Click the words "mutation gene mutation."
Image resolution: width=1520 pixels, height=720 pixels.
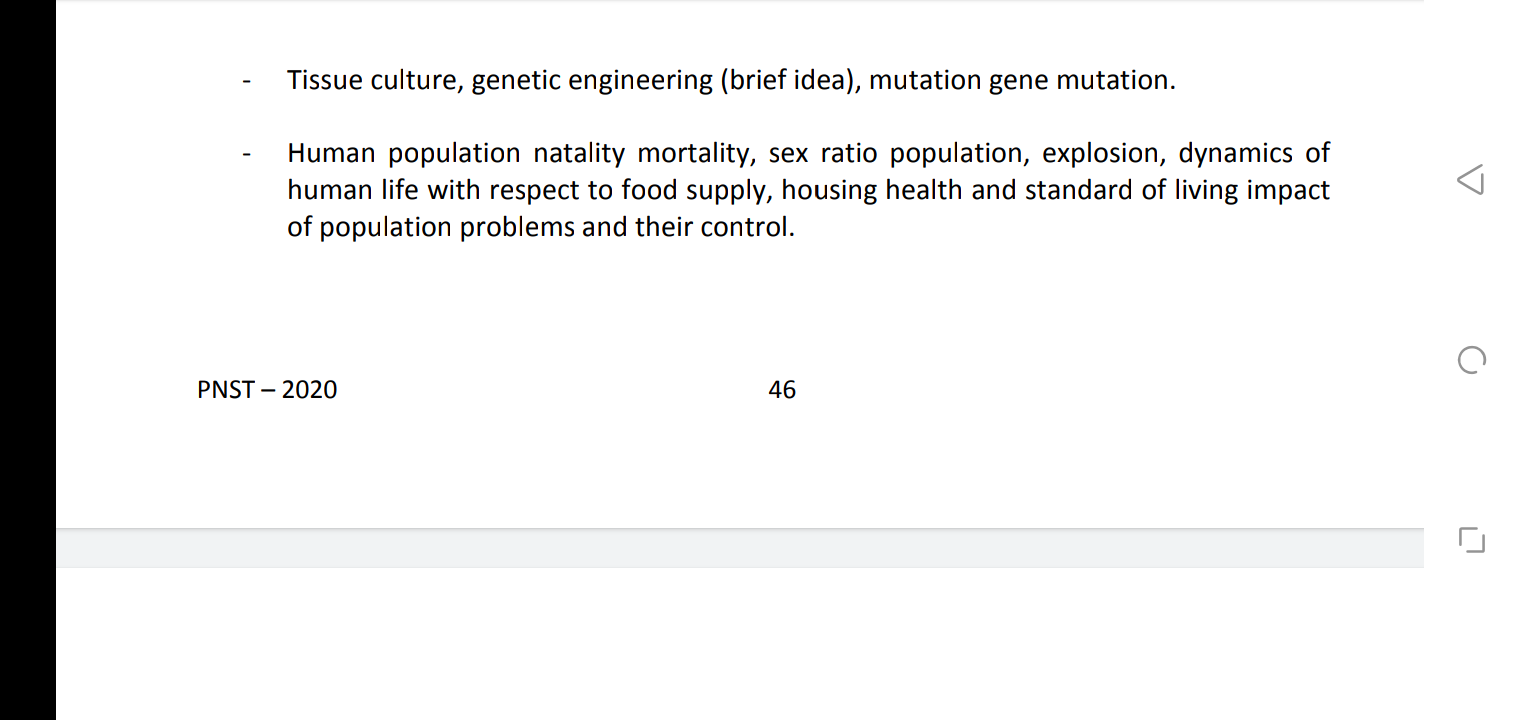click(x=1022, y=81)
